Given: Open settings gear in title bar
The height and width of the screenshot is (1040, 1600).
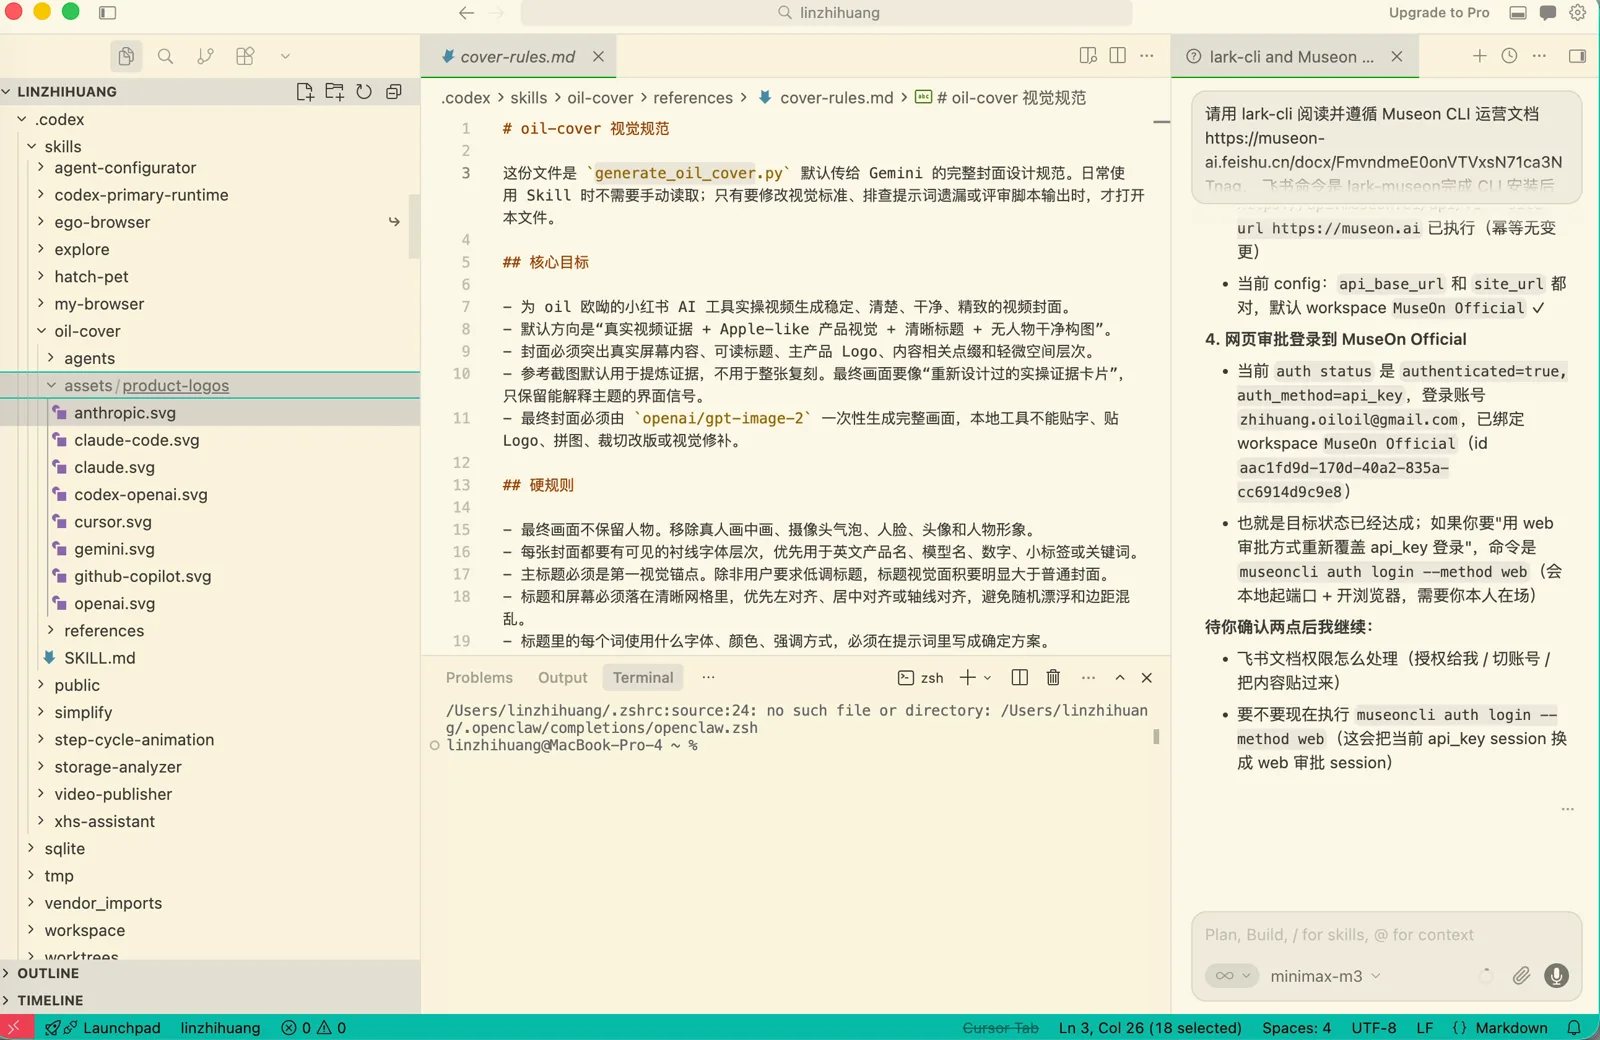Looking at the screenshot, I should click(x=1578, y=13).
